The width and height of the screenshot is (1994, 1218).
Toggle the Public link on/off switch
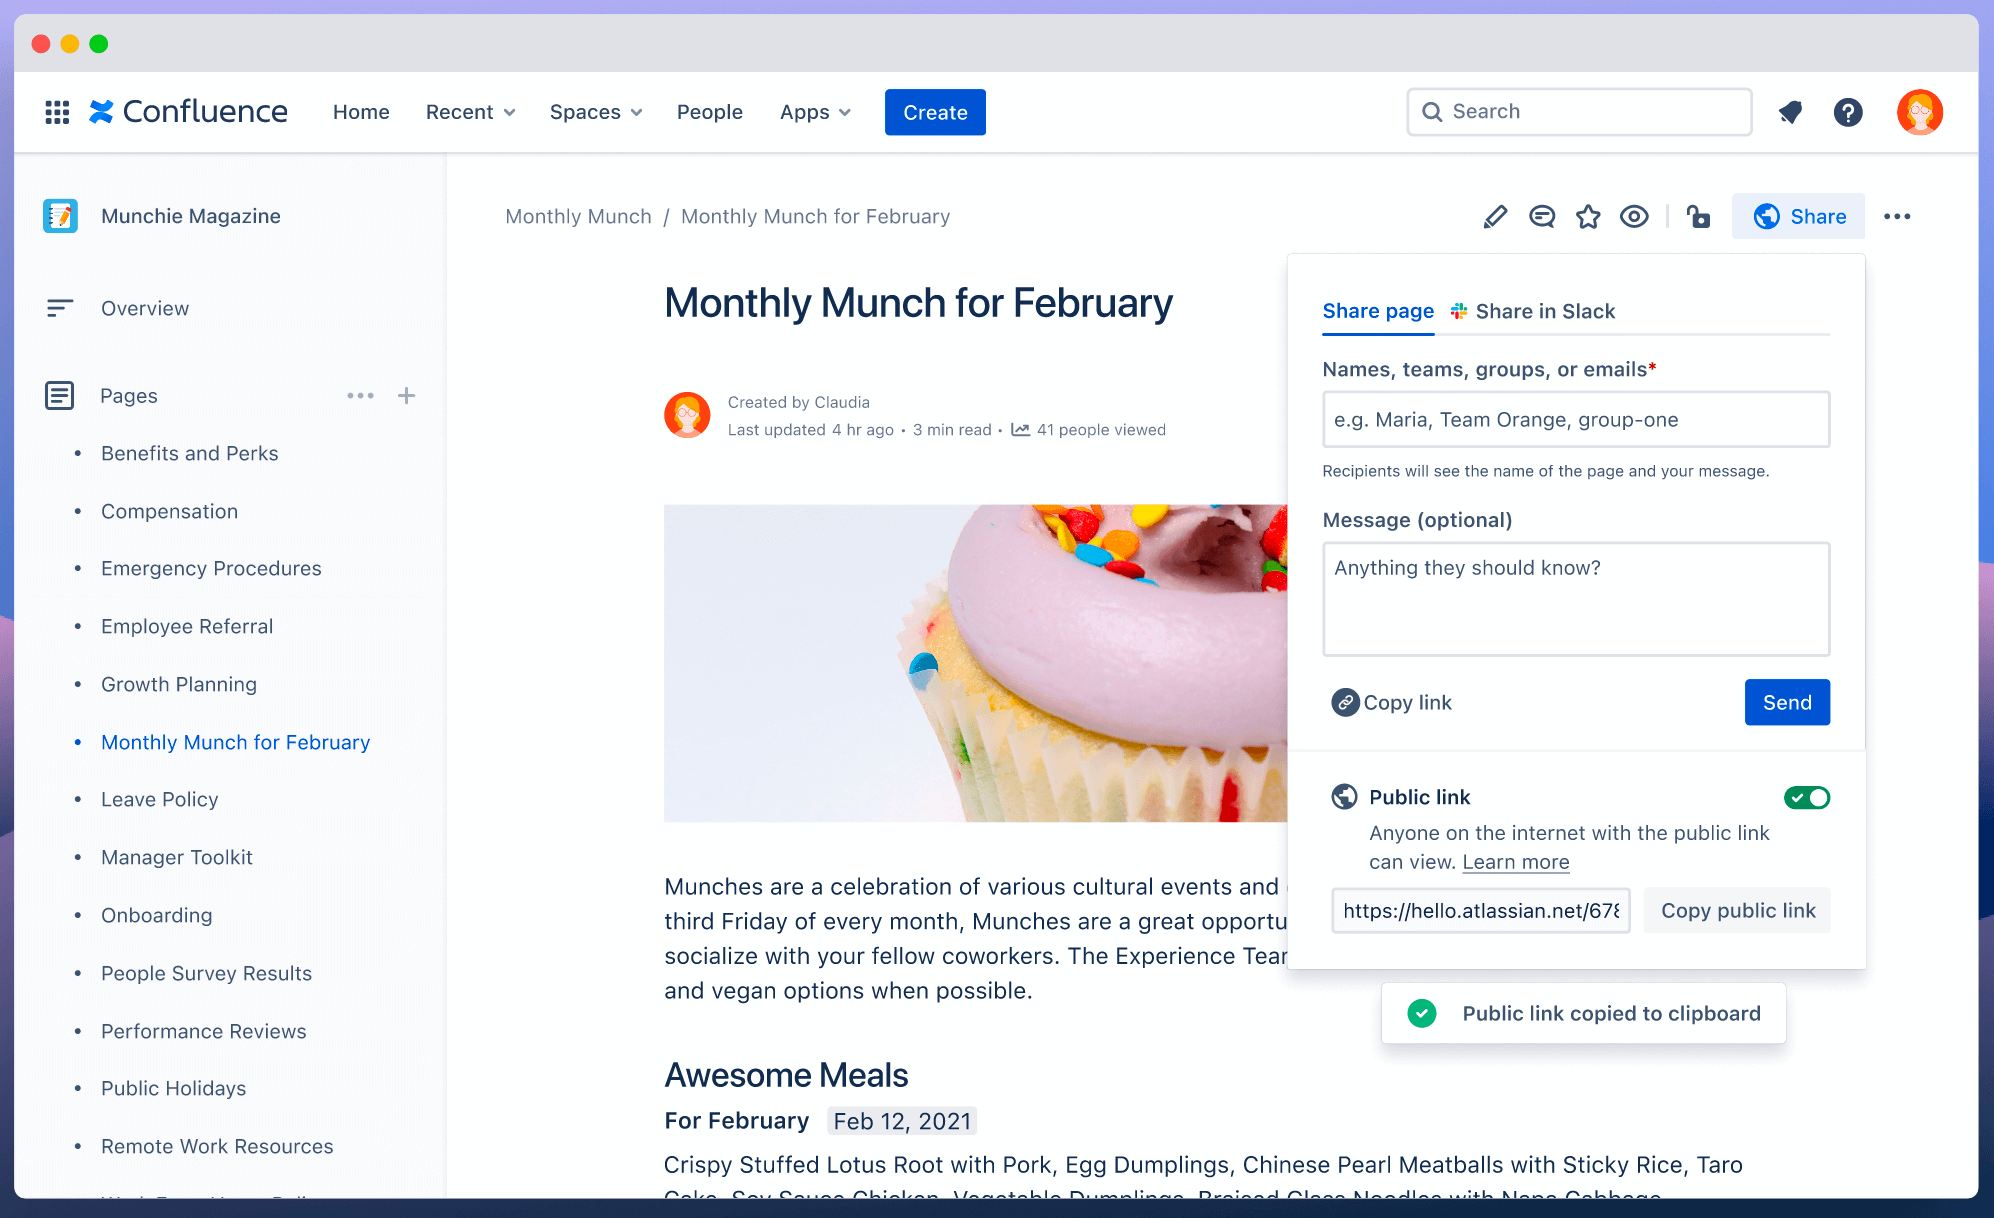click(x=1809, y=798)
